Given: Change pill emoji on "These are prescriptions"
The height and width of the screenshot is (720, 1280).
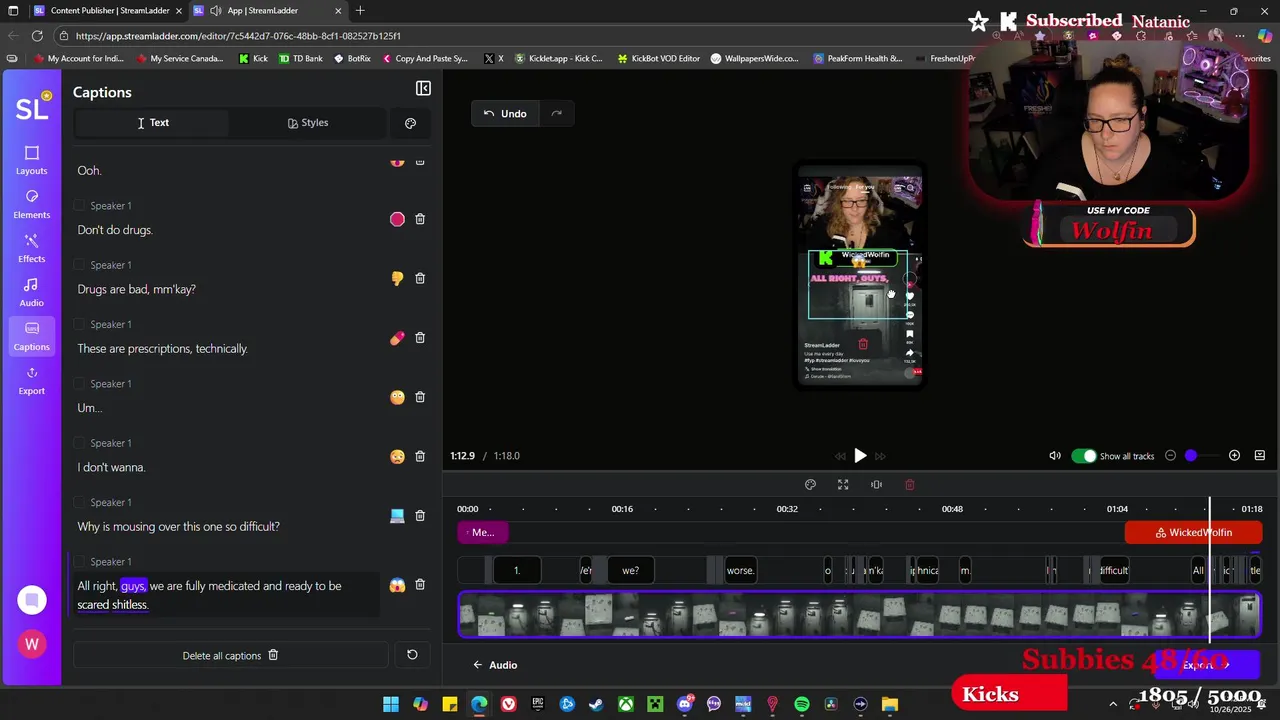Looking at the screenshot, I should [x=397, y=338].
